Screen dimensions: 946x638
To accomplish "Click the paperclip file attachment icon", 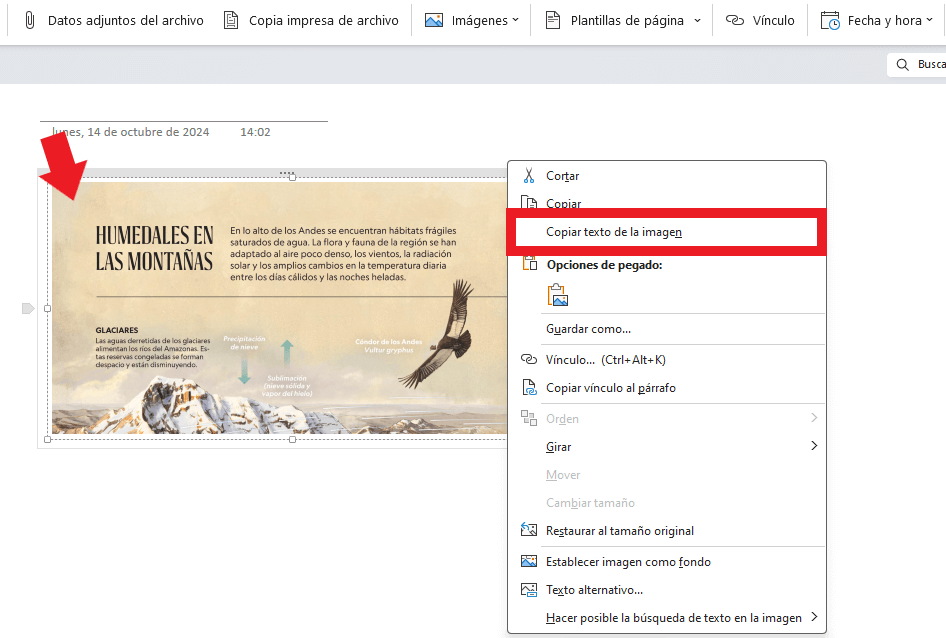I will point(29,21).
